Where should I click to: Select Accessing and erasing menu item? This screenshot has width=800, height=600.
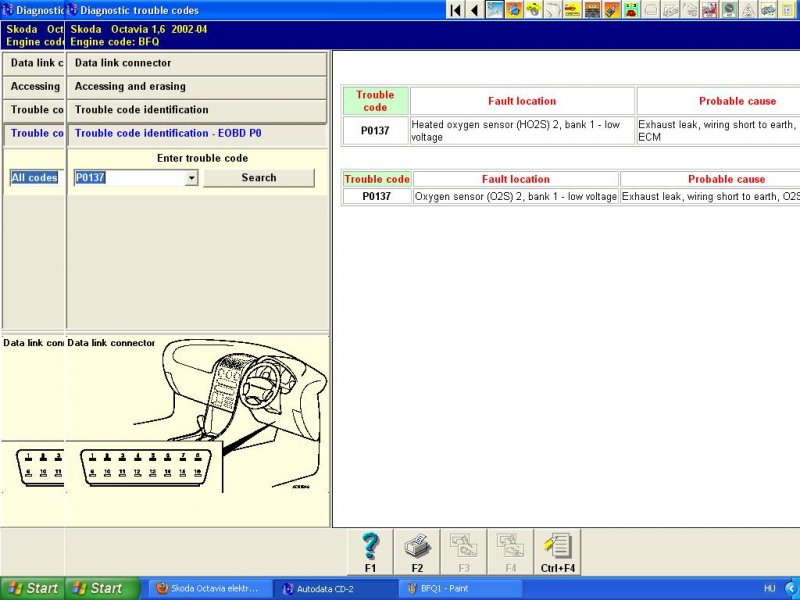coord(196,87)
